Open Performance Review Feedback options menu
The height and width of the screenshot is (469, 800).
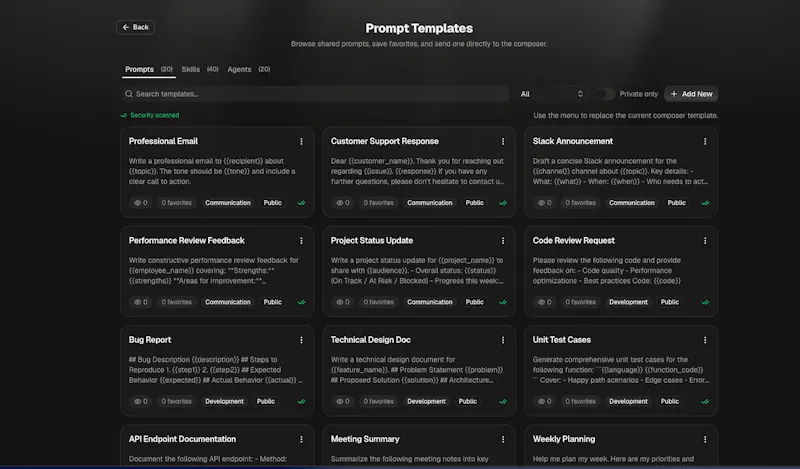tap(301, 241)
